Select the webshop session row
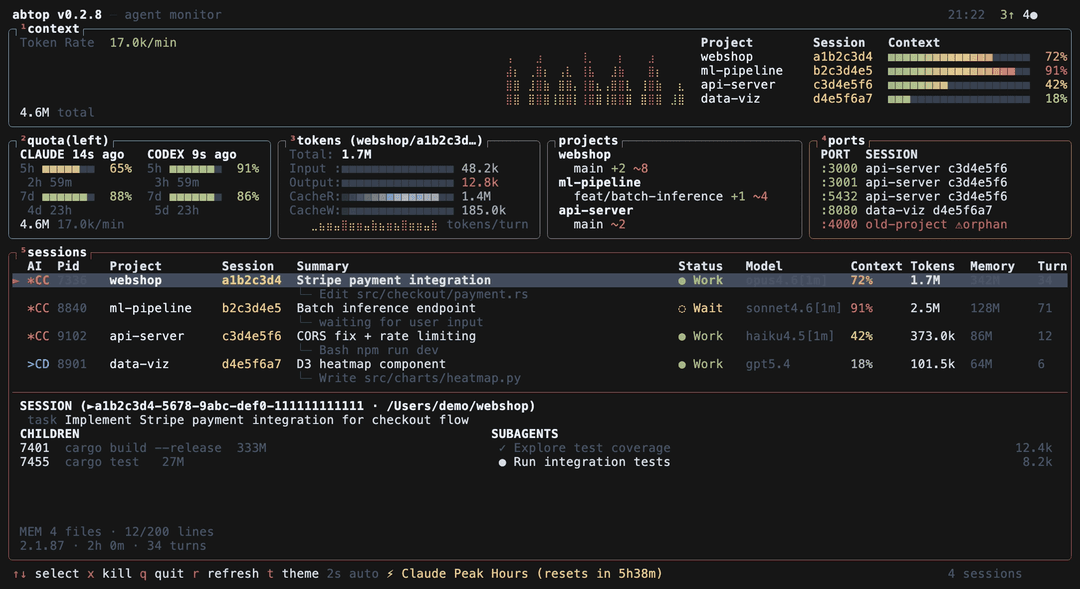Viewport: 1080px width, 589px height. coord(540,280)
